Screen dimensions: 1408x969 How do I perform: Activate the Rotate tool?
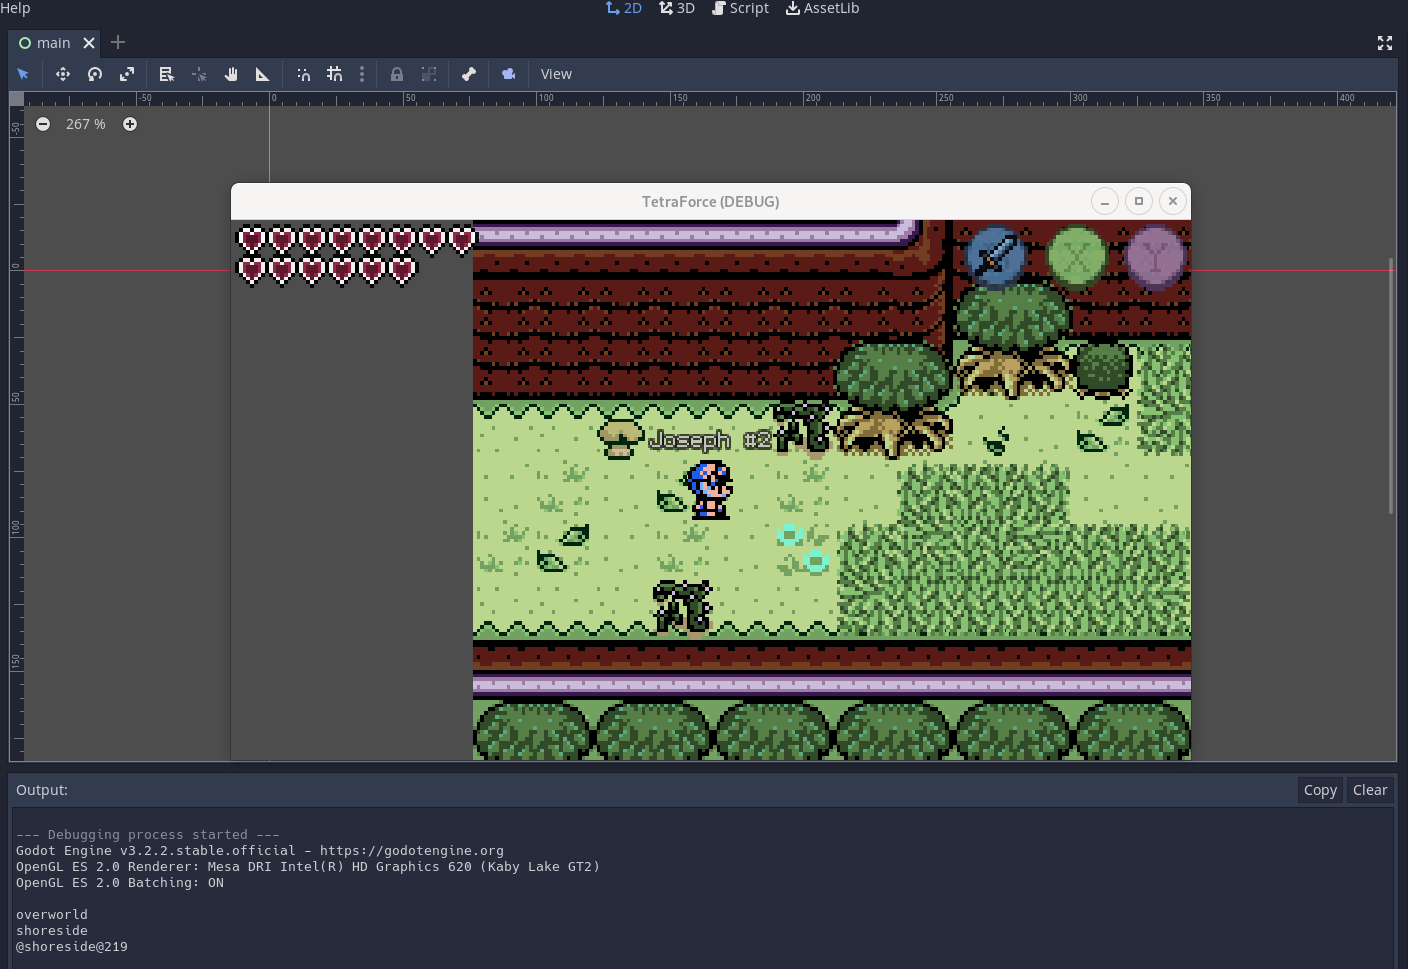[95, 73]
